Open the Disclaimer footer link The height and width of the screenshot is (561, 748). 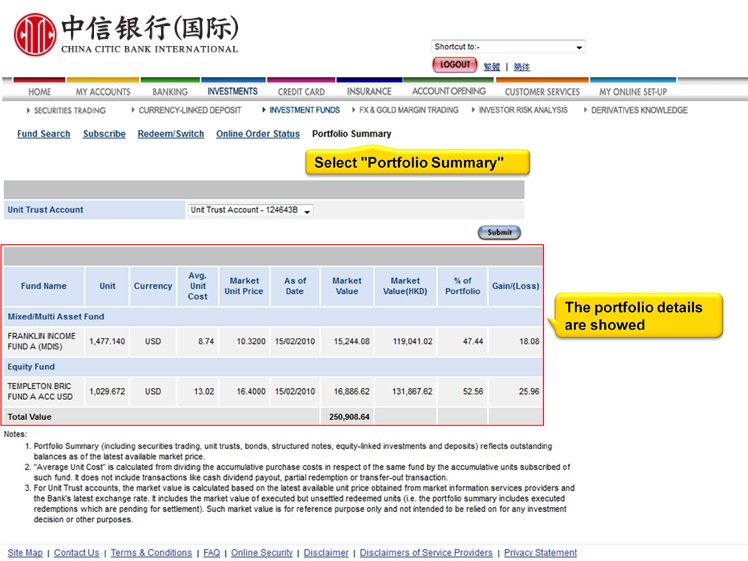(326, 552)
